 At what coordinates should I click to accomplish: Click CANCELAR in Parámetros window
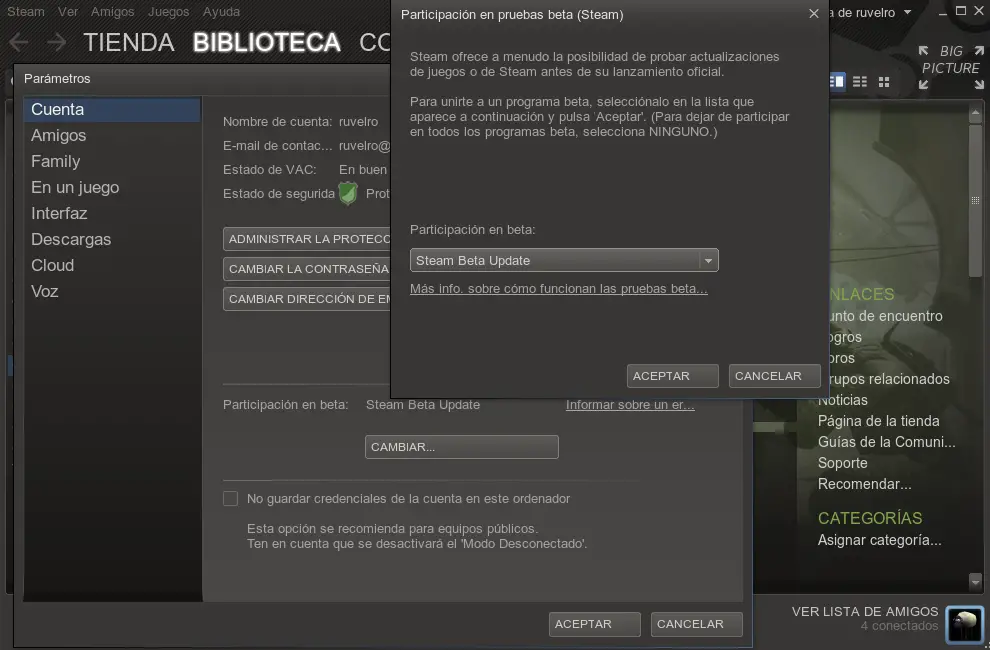[696, 624]
